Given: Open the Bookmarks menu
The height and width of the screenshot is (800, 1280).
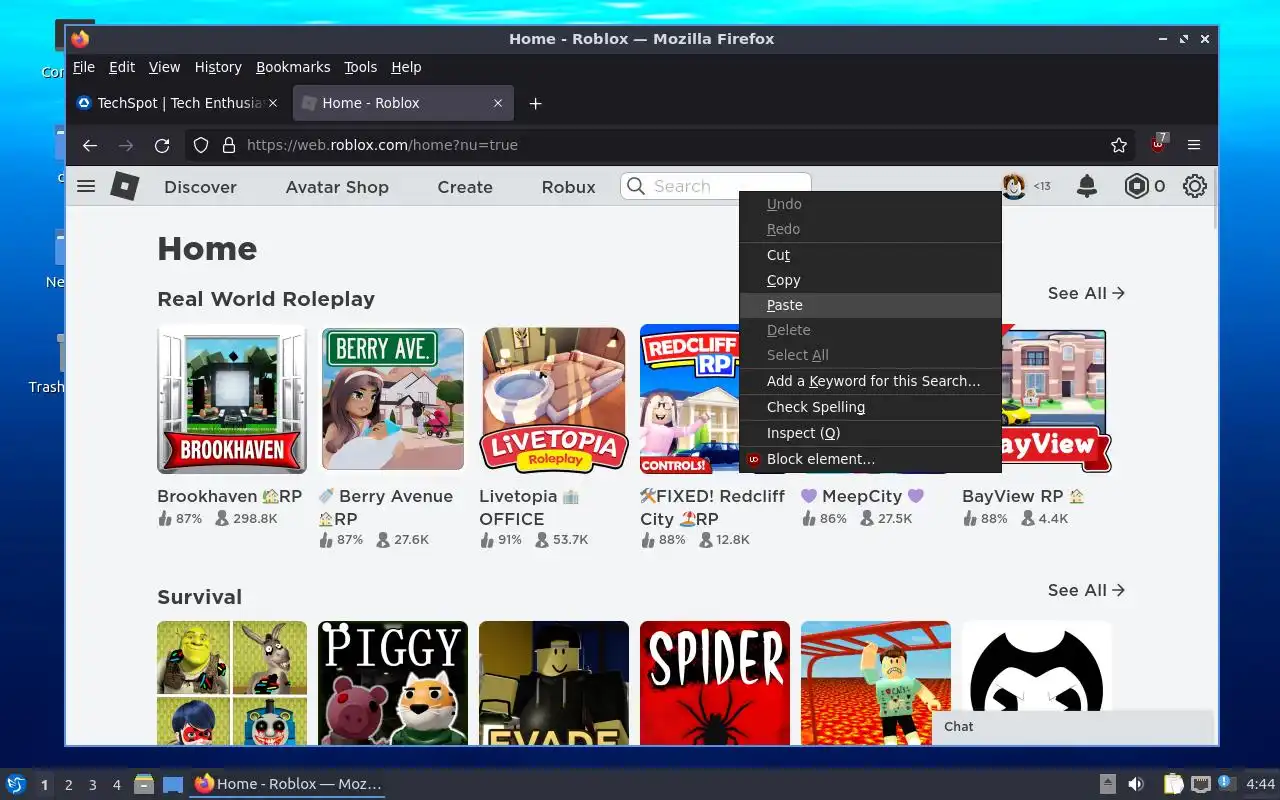Looking at the screenshot, I should point(293,67).
